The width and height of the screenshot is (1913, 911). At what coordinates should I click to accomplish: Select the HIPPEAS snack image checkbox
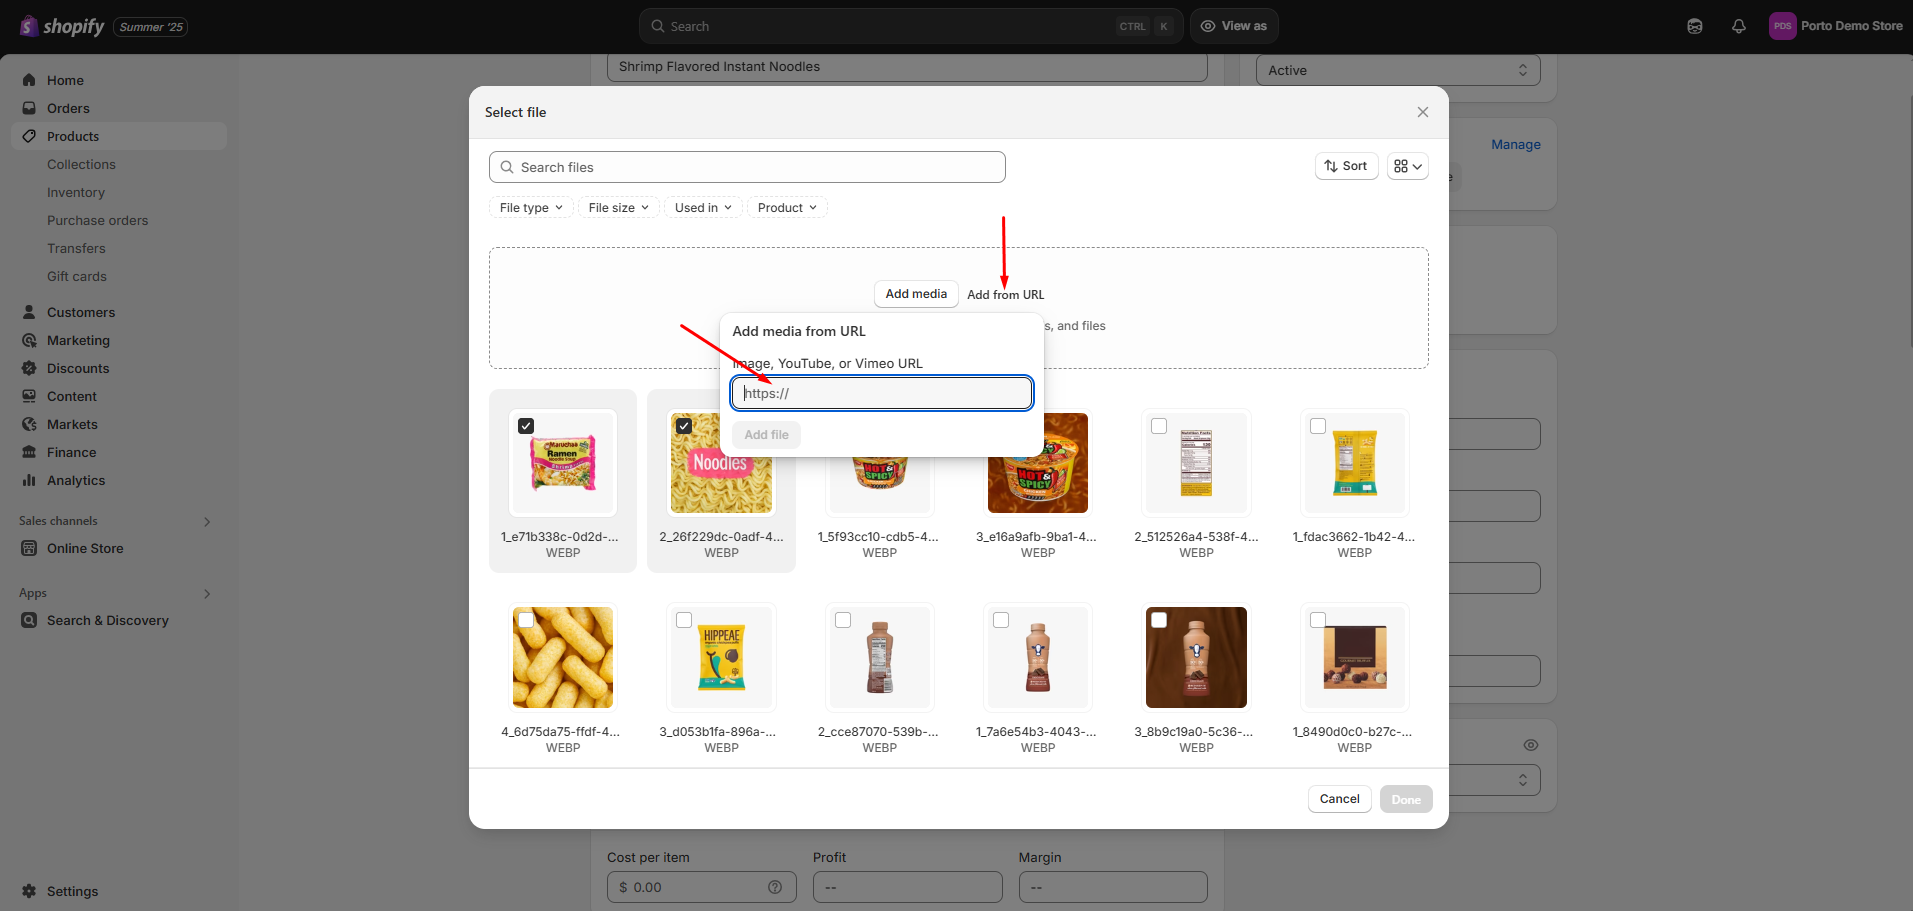click(684, 620)
